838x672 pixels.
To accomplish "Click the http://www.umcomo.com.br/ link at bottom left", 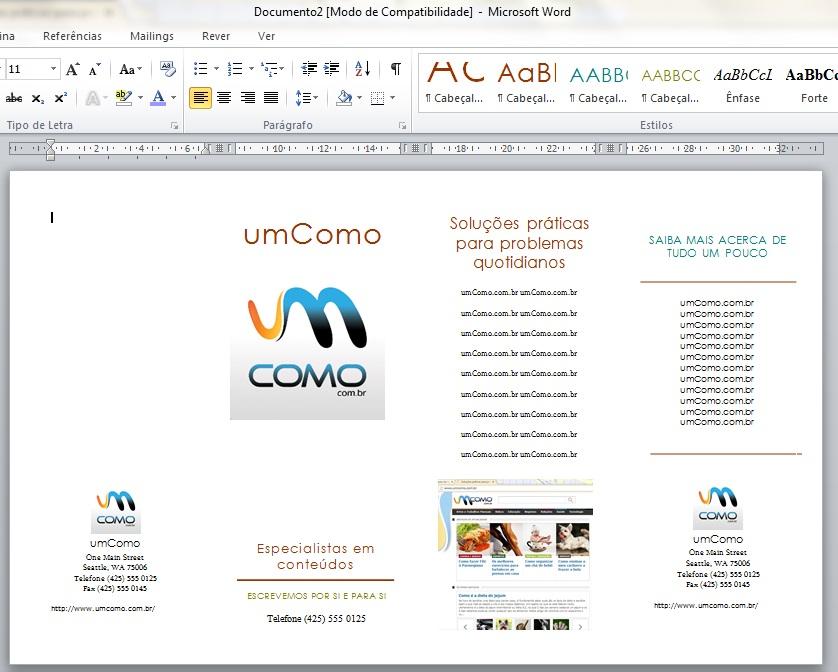I will (x=103, y=608).
